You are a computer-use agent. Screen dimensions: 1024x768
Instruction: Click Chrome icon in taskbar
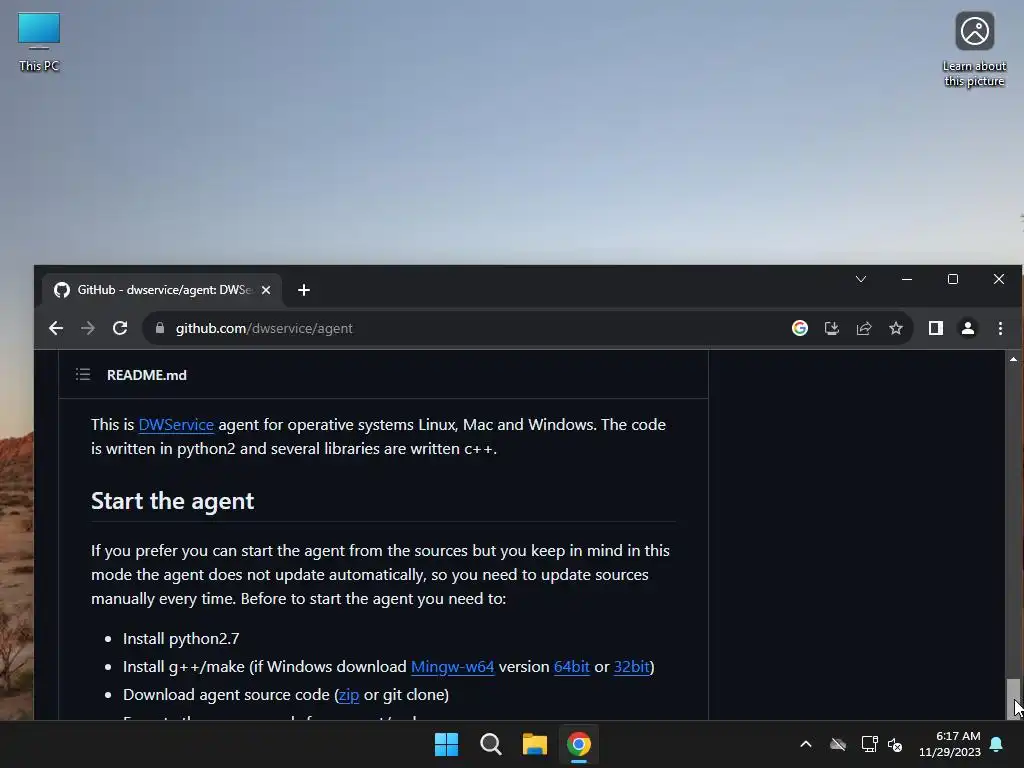(579, 744)
